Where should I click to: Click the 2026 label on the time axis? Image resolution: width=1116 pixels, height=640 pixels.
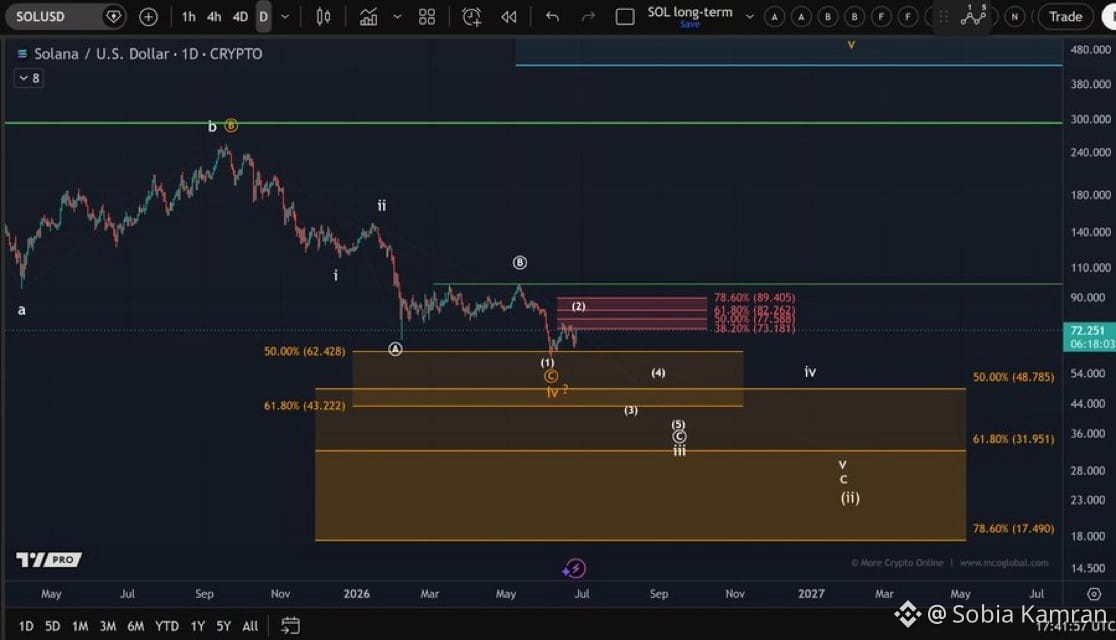coord(357,594)
